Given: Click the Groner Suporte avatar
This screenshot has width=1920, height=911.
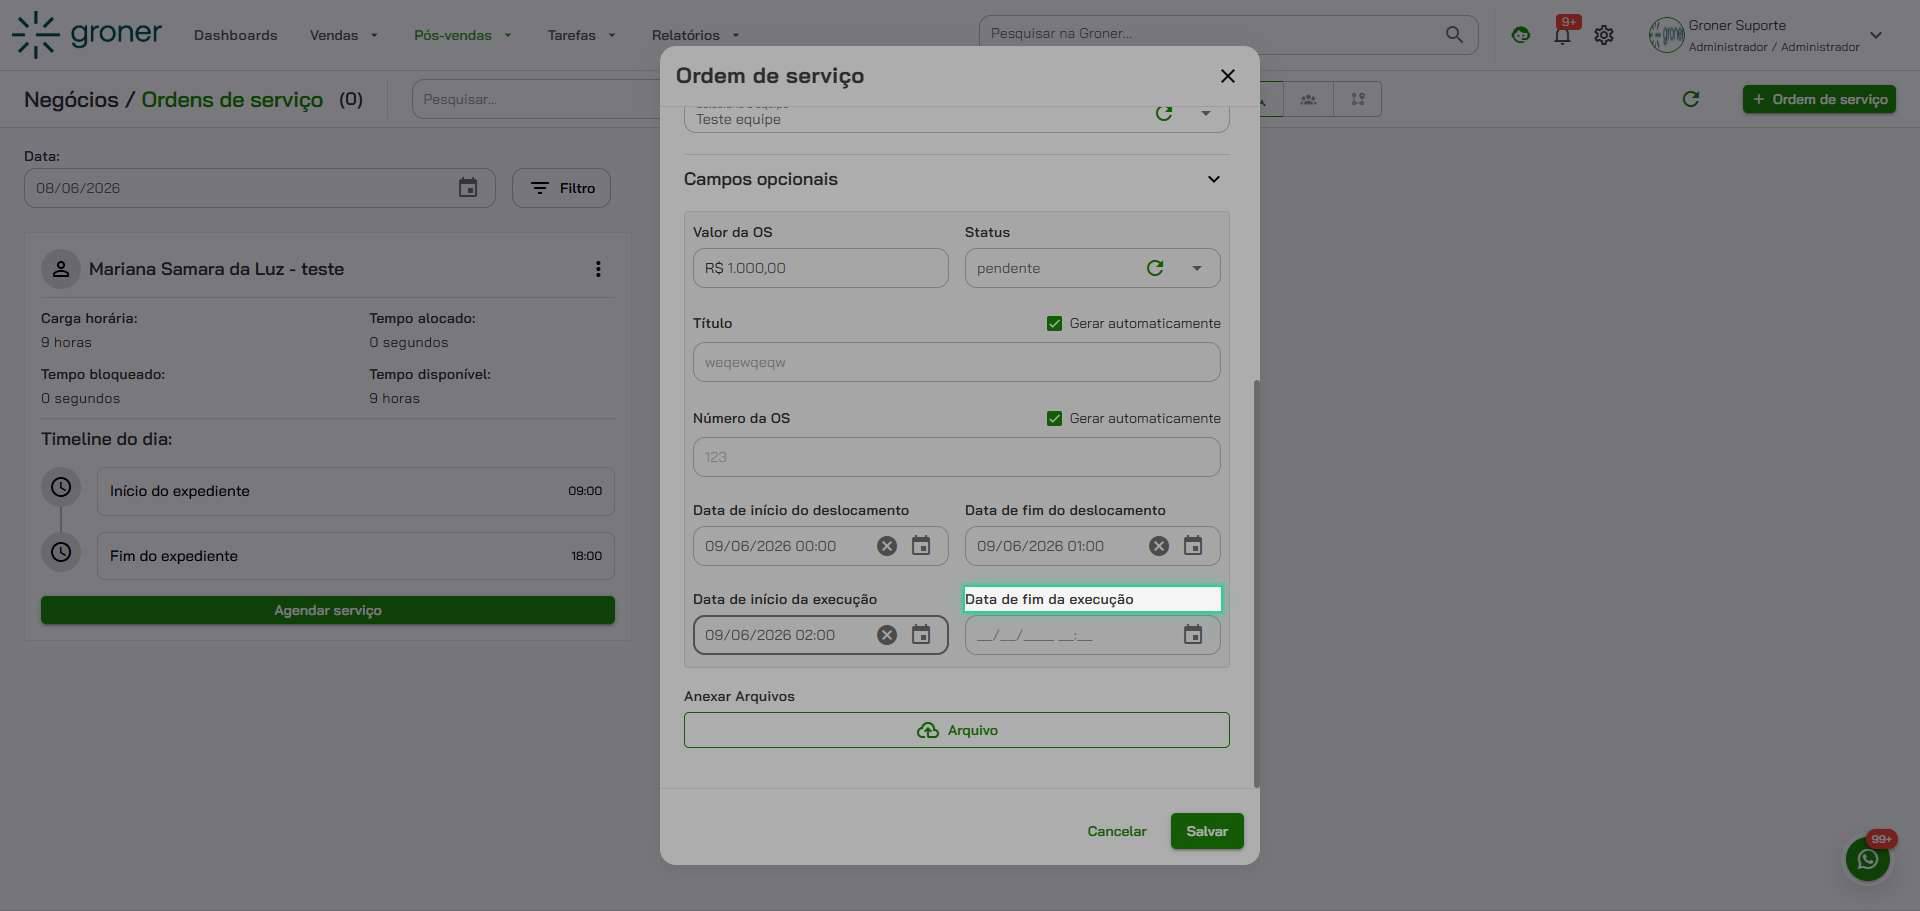Looking at the screenshot, I should (x=1666, y=35).
